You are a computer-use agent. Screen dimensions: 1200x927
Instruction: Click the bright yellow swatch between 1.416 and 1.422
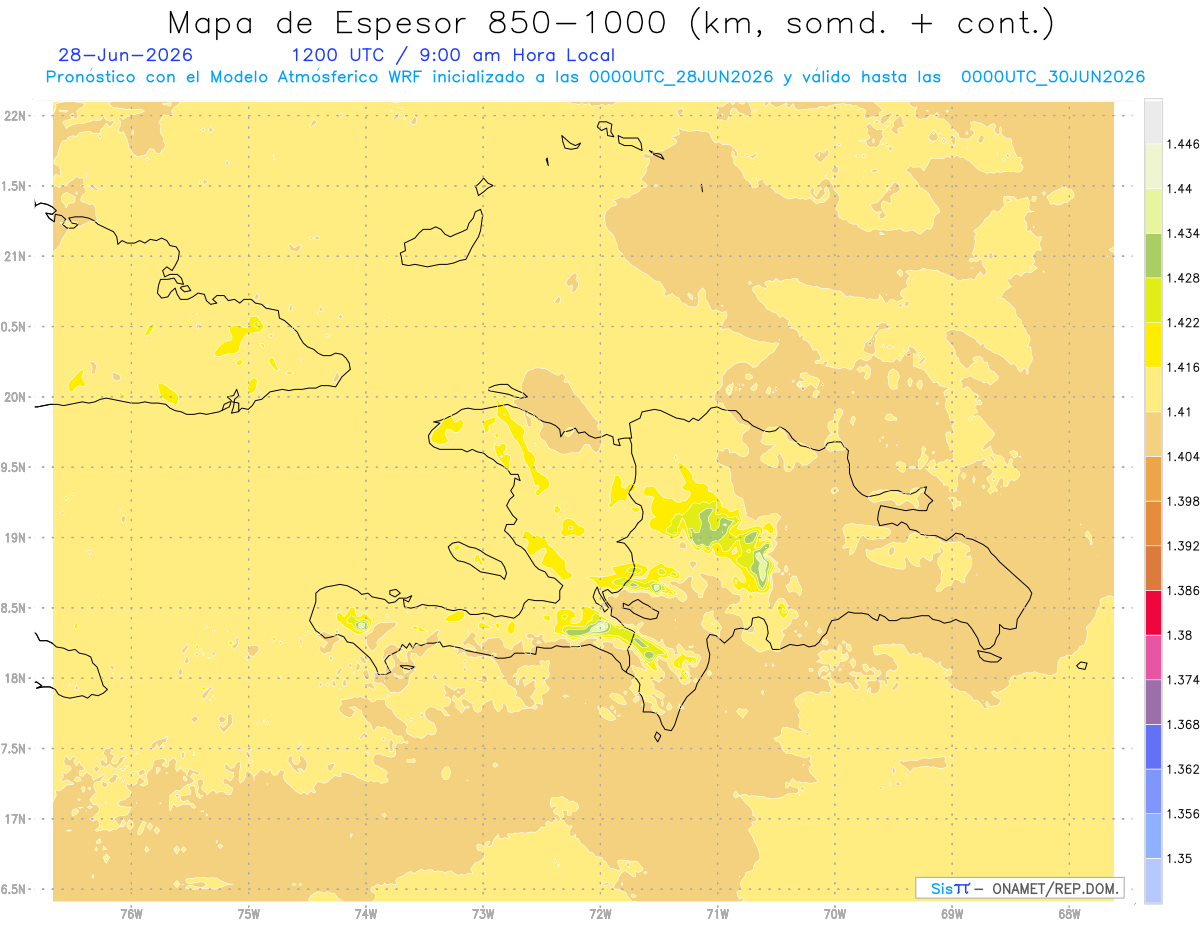tap(1153, 345)
